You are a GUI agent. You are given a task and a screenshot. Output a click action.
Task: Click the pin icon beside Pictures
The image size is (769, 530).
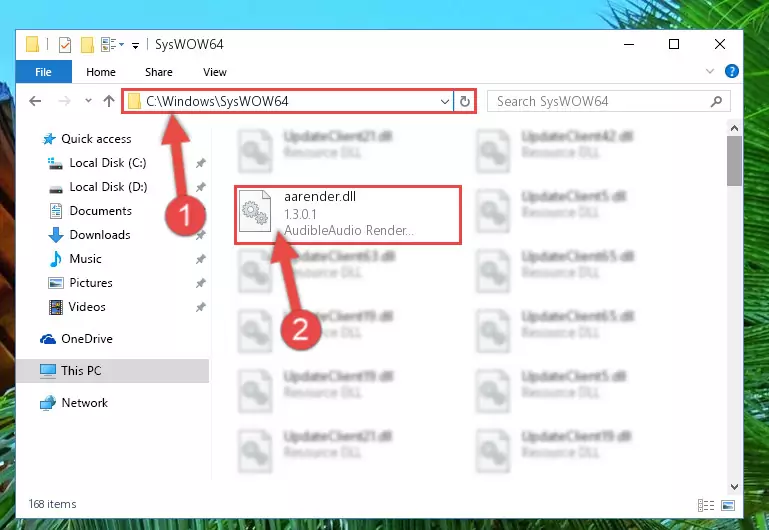pos(200,283)
